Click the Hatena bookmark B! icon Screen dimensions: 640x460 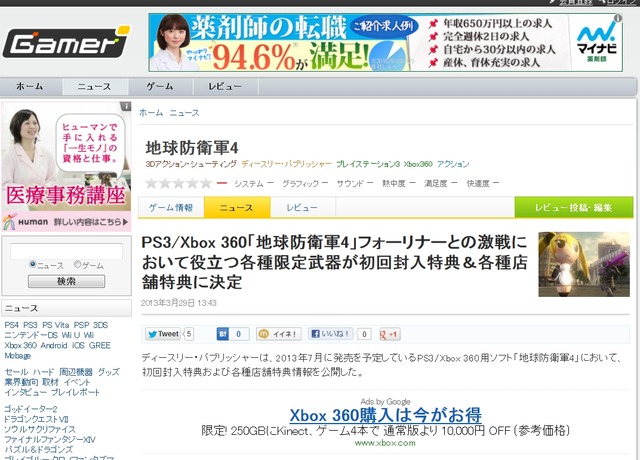(x=222, y=334)
